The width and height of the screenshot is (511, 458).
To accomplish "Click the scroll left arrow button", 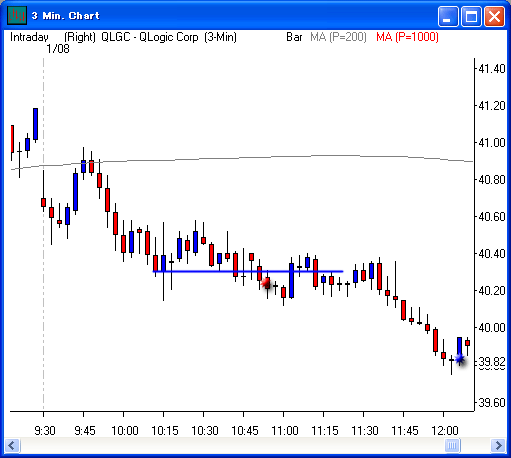I will [12, 445].
